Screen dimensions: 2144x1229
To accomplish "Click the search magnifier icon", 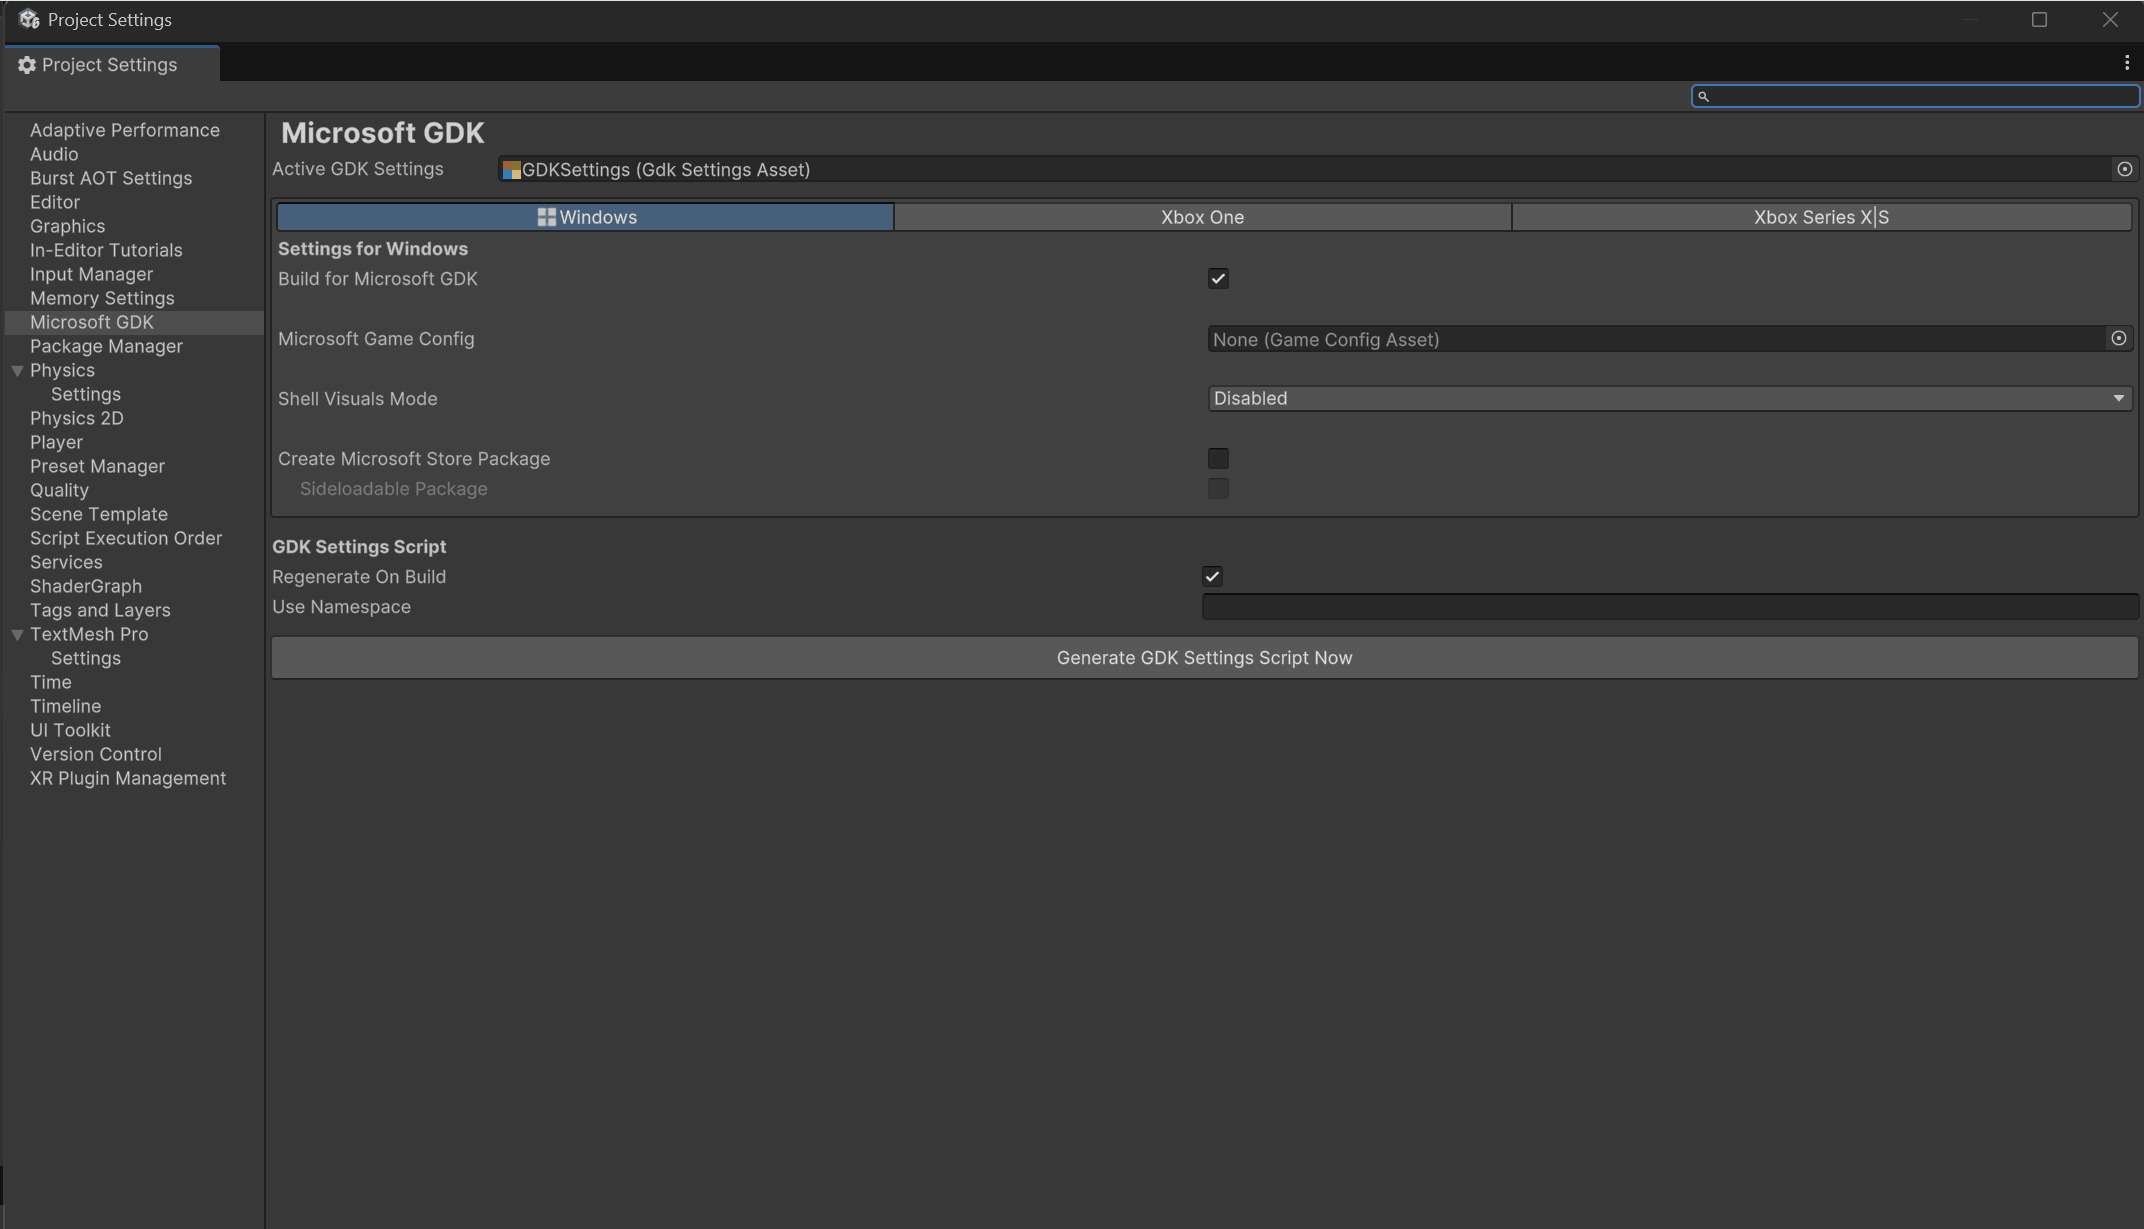I will (x=1703, y=96).
